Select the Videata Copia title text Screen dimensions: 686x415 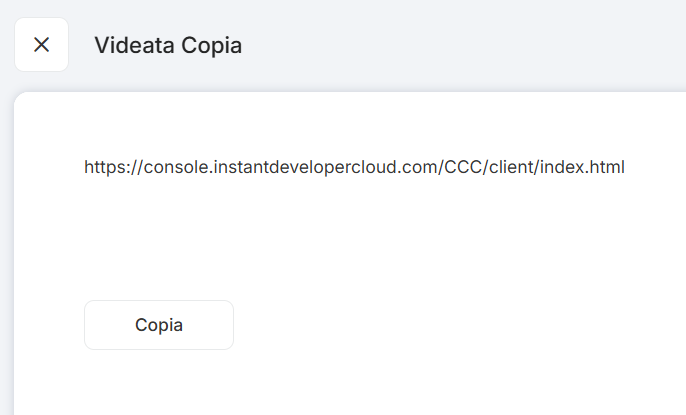(x=168, y=45)
